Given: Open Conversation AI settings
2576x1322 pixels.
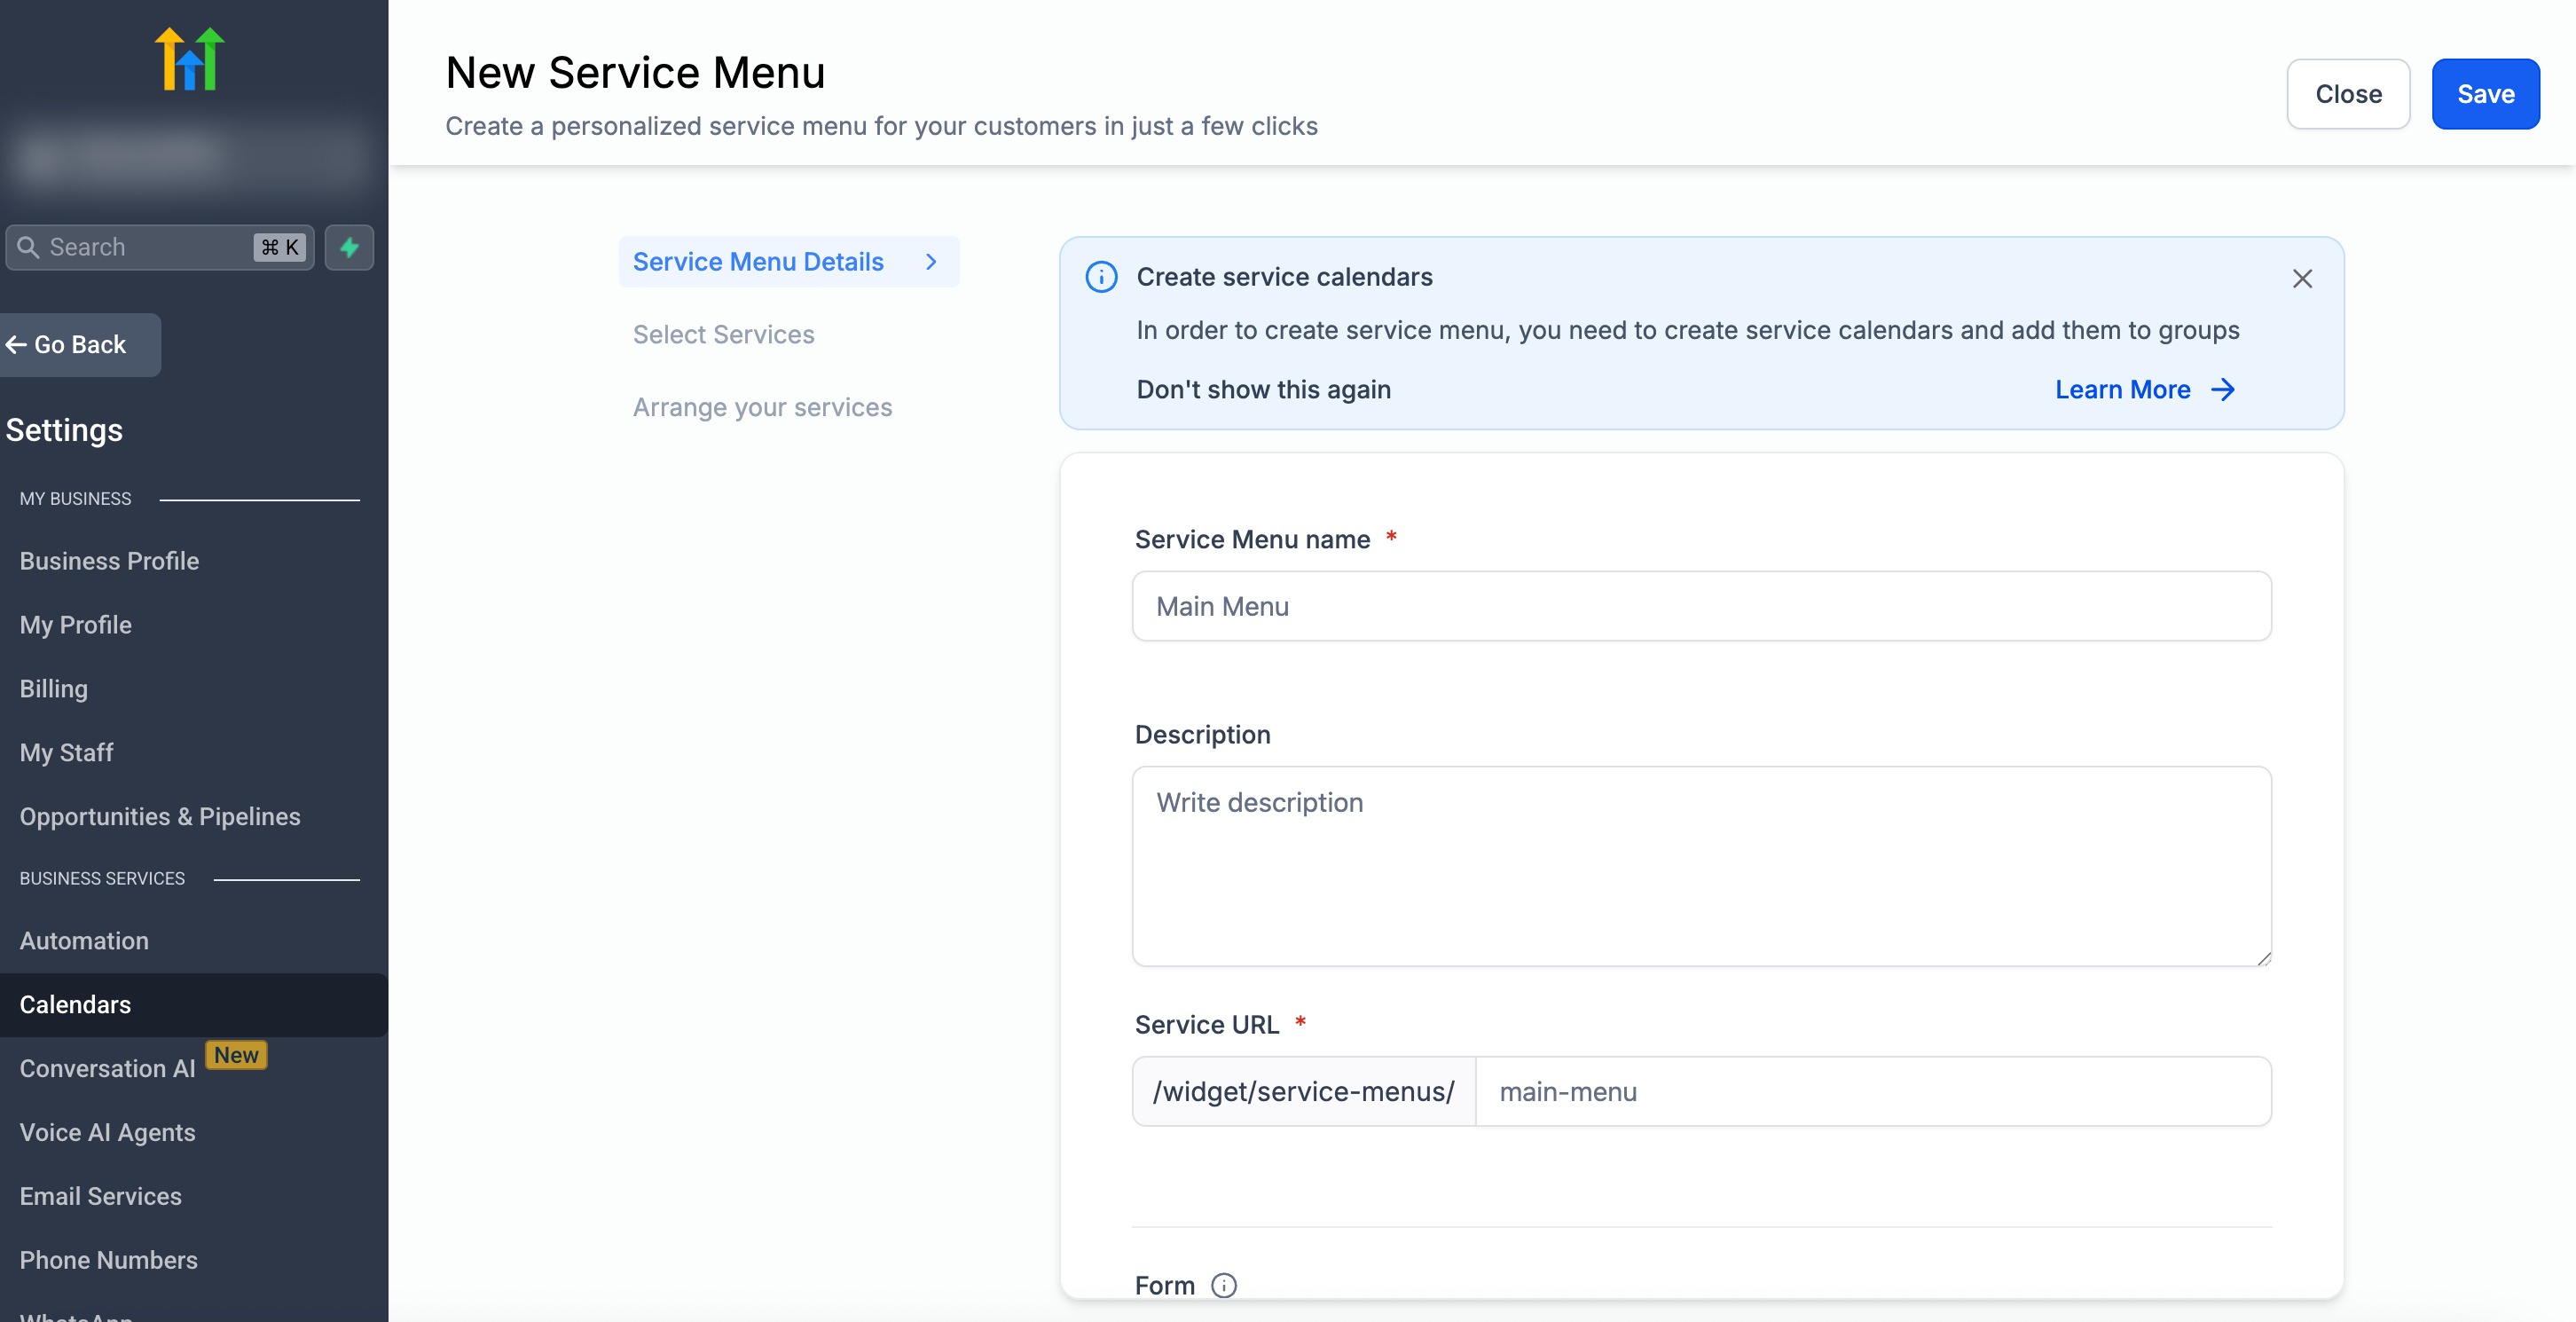Looking at the screenshot, I should click(108, 1068).
